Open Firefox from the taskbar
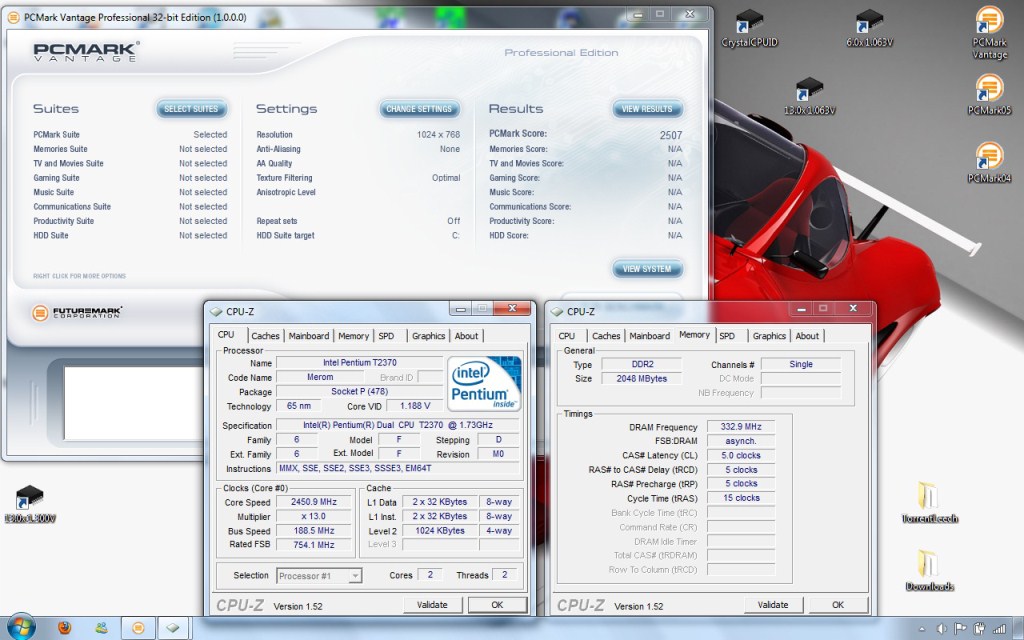 tap(64, 628)
